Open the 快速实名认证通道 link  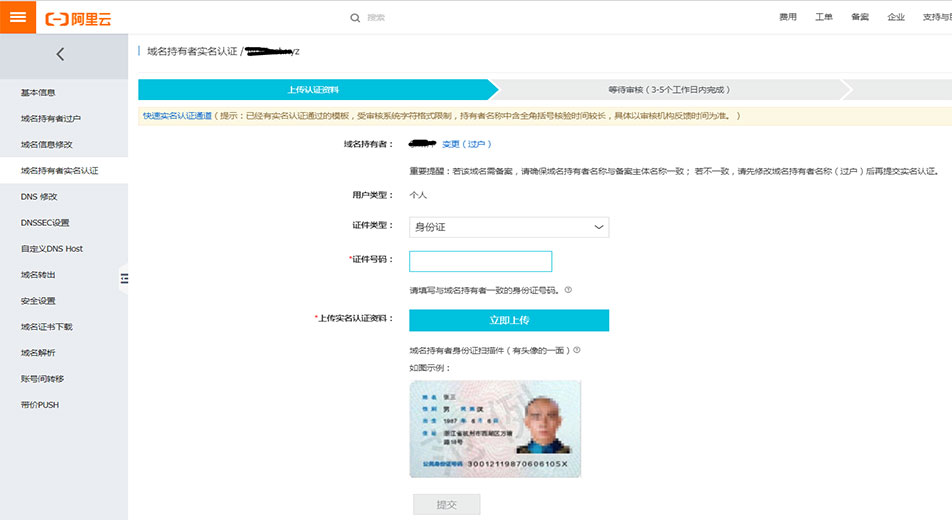(x=177, y=116)
